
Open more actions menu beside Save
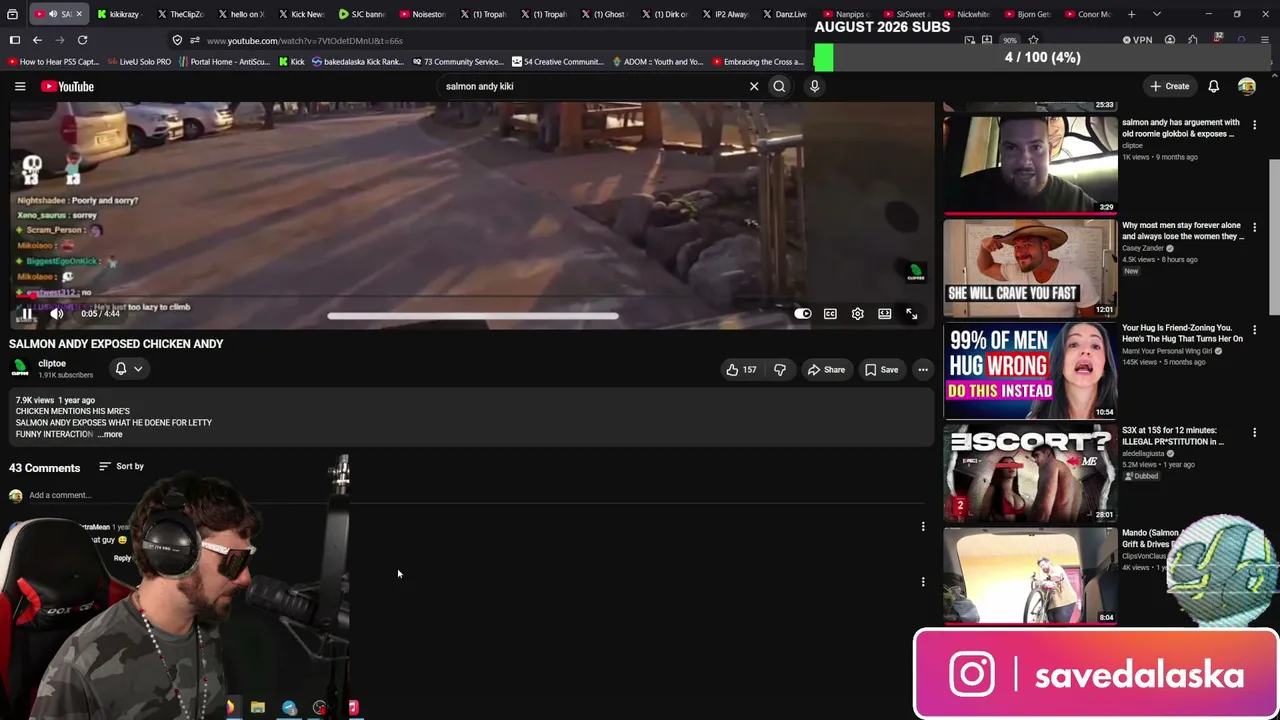(x=923, y=370)
